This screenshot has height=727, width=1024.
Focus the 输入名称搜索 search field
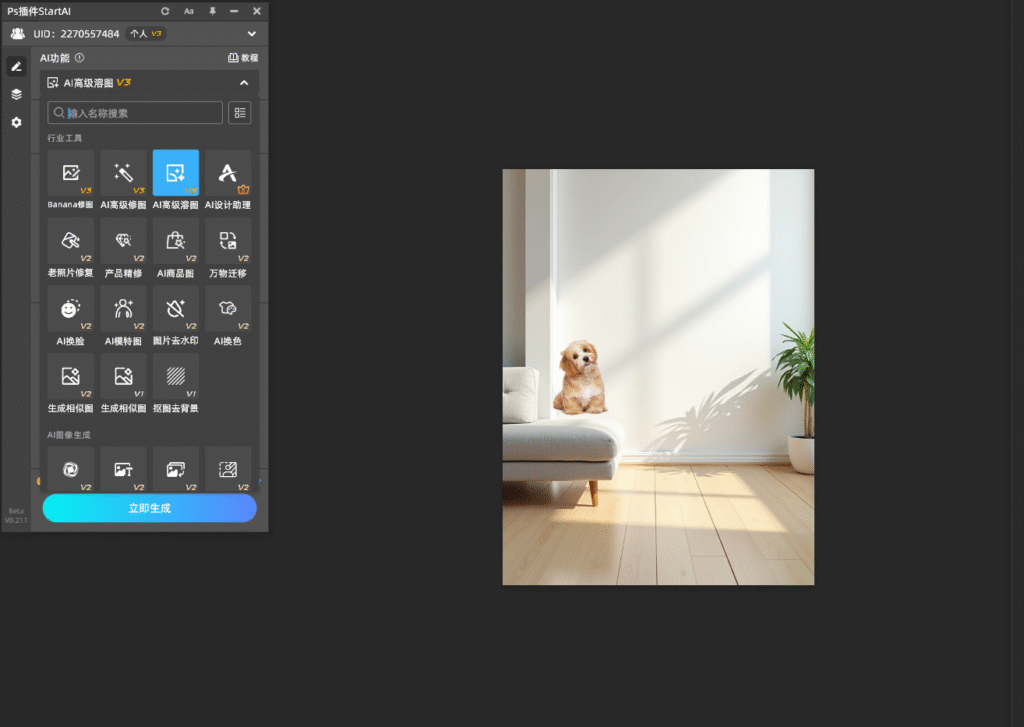point(140,113)
